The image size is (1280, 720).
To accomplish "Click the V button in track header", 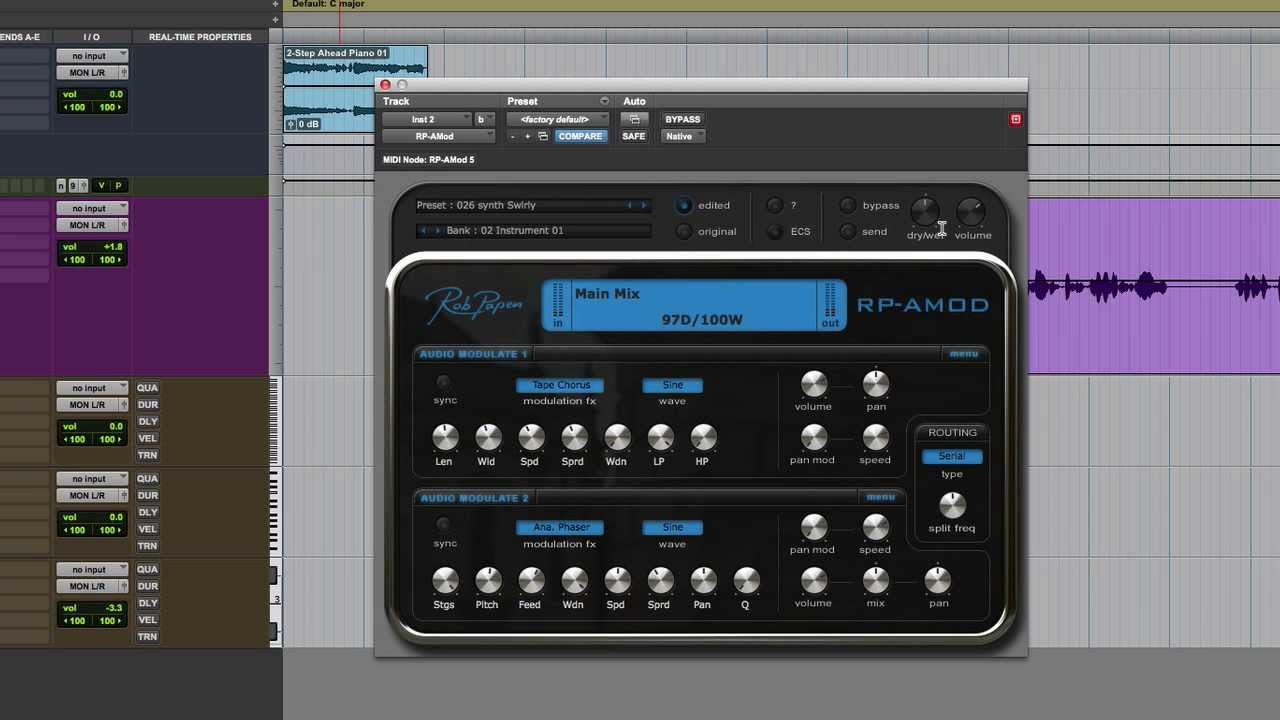I will point(101,186).
